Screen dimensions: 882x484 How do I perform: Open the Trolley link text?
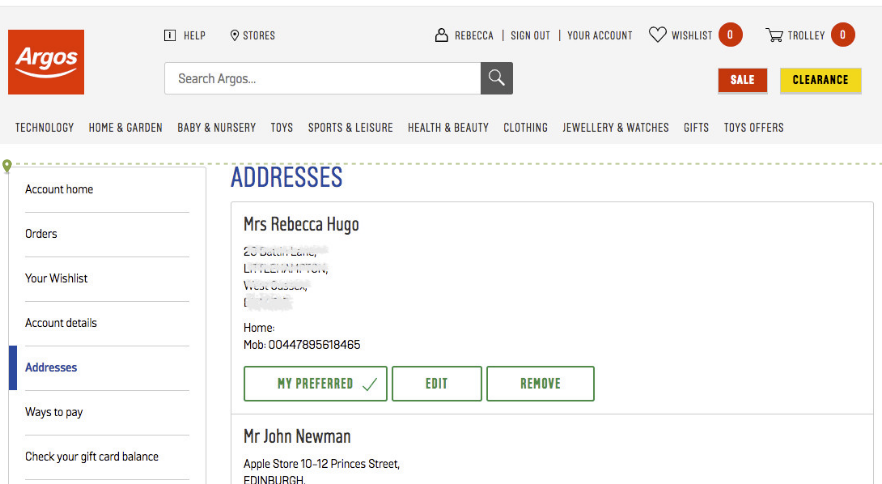tap(806, 35)
